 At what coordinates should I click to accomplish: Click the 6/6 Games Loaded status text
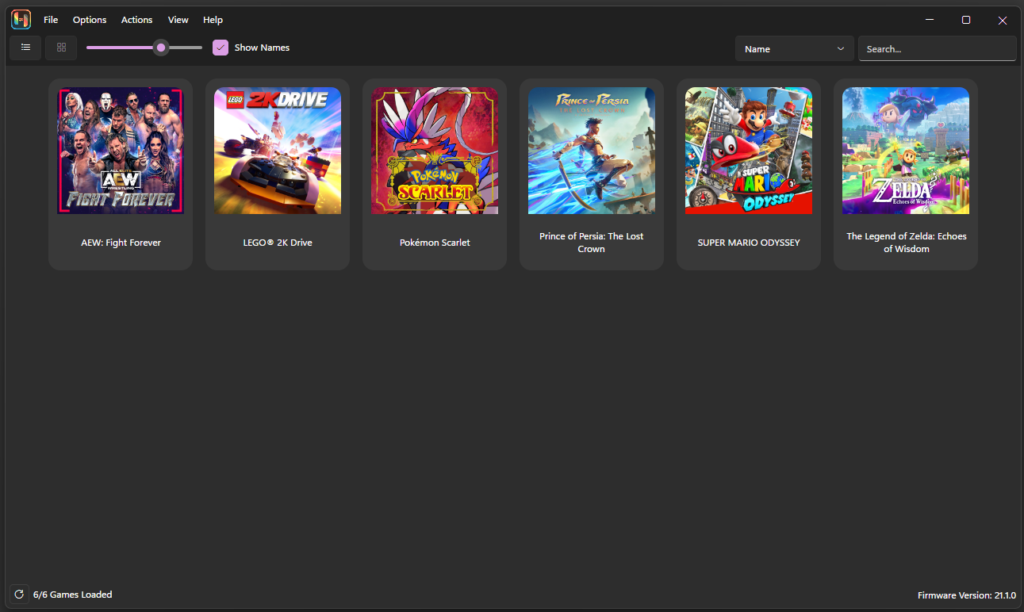coord(72,594)
